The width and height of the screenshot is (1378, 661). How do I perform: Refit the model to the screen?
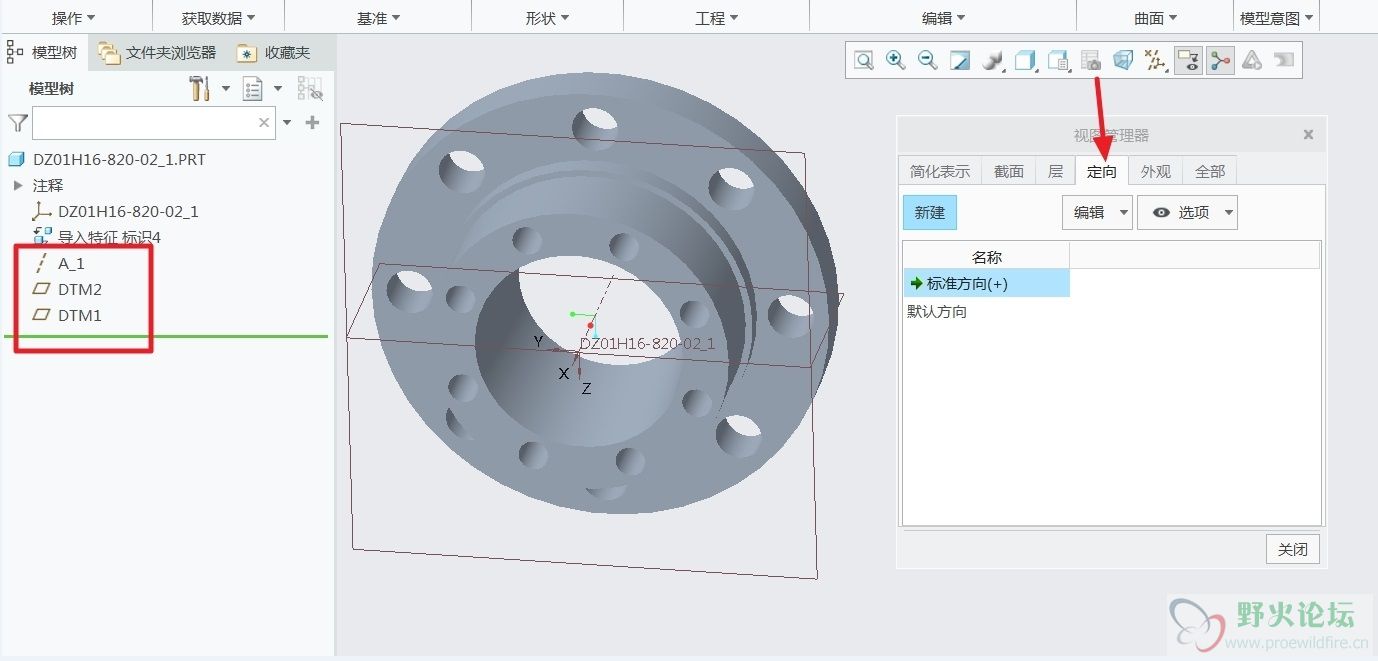coord(864,61)
